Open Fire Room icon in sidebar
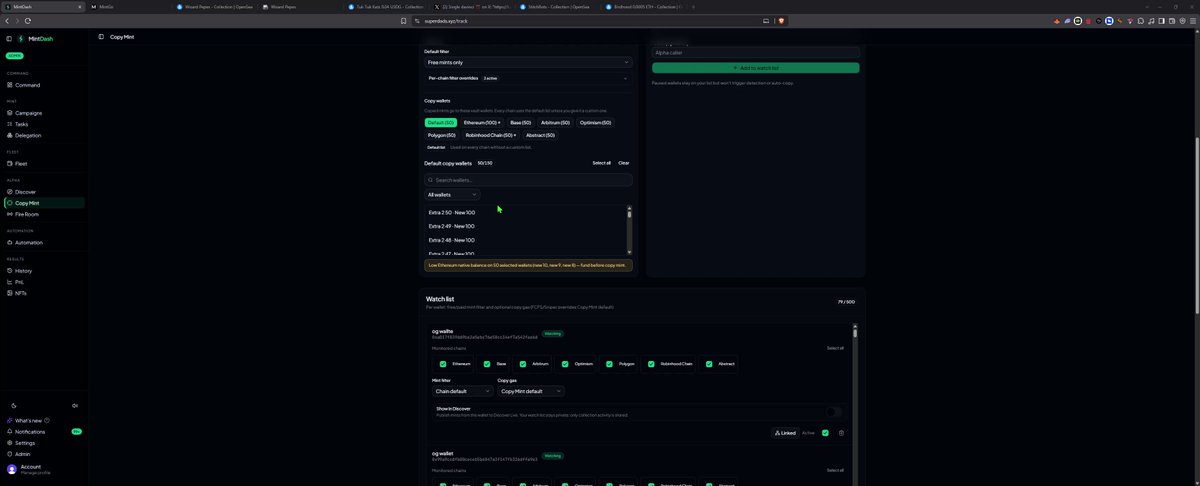 point(9,214)
